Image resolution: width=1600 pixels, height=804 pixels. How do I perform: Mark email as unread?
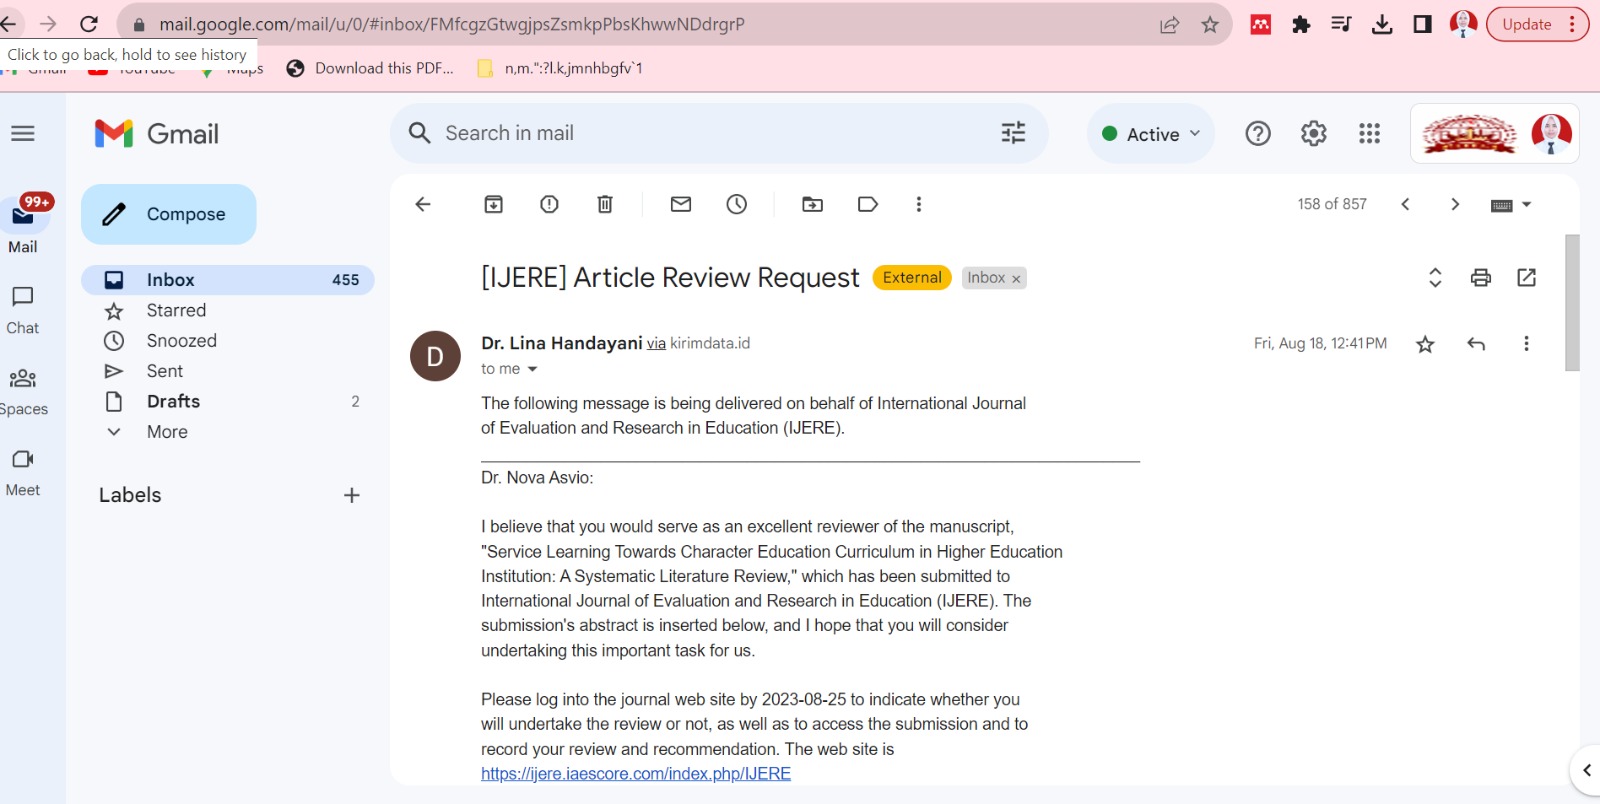point(681,204)
